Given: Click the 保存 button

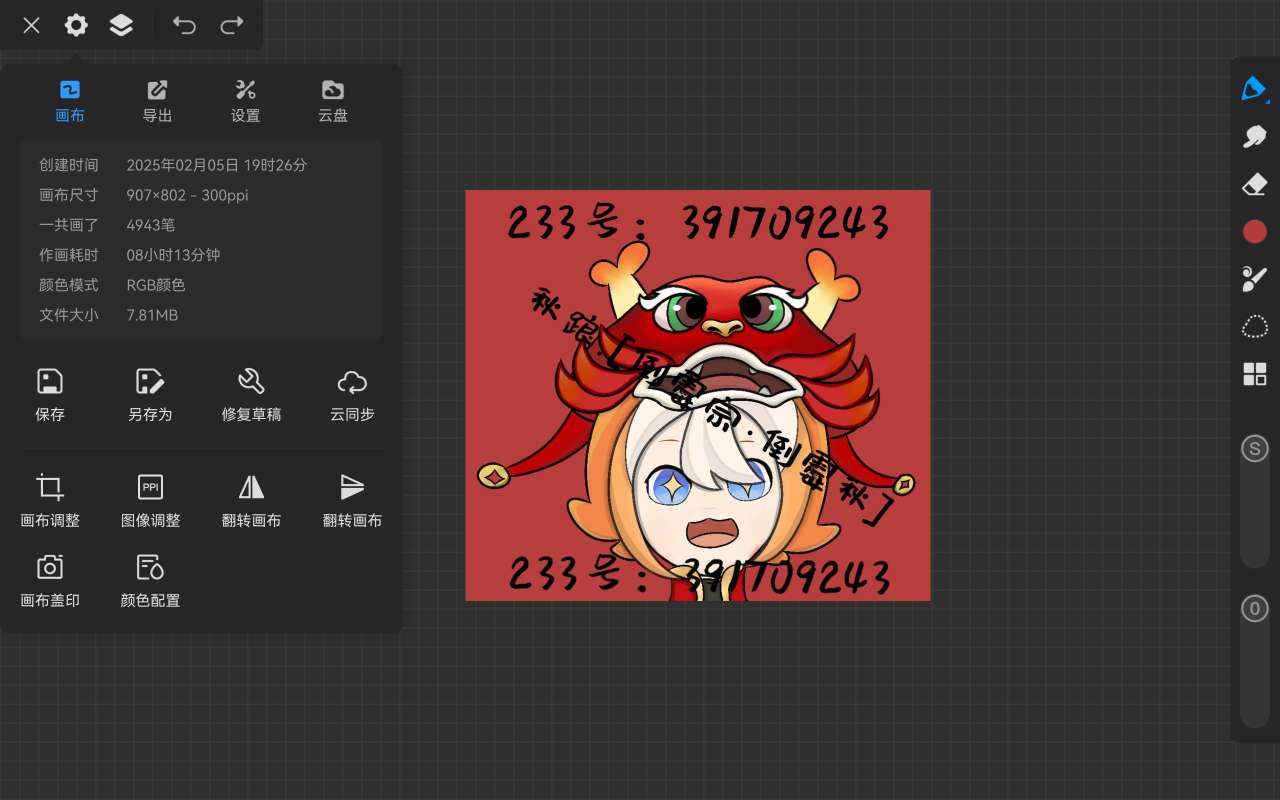Looking at the screenshot, I should [50, 393].
